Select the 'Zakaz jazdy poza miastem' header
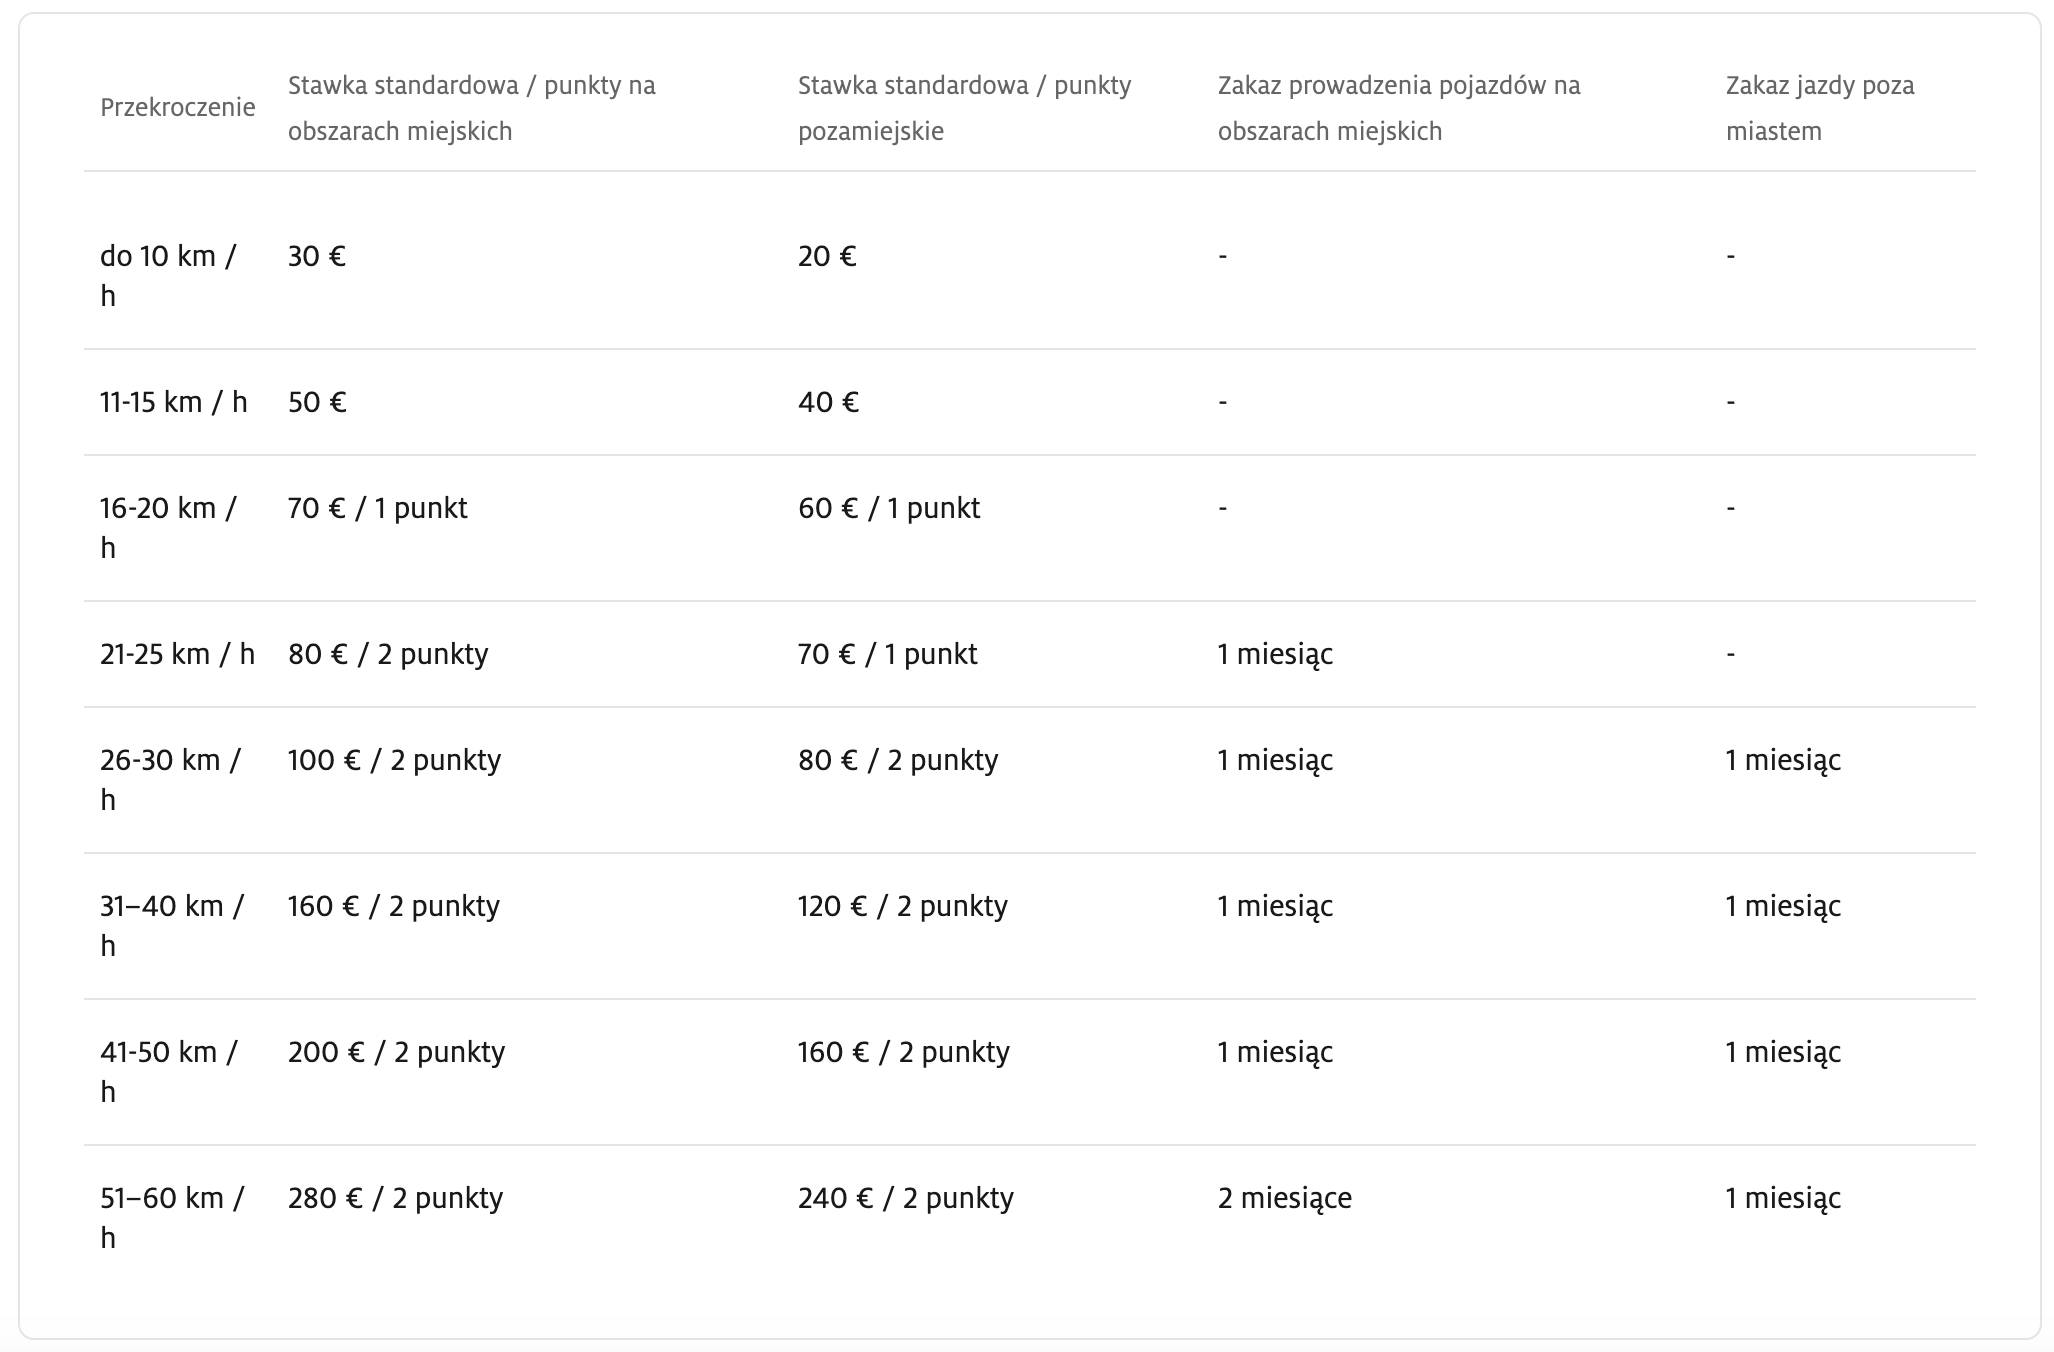The height and width of the screenshot is (1352, 2054). (x=1820, y=108)
